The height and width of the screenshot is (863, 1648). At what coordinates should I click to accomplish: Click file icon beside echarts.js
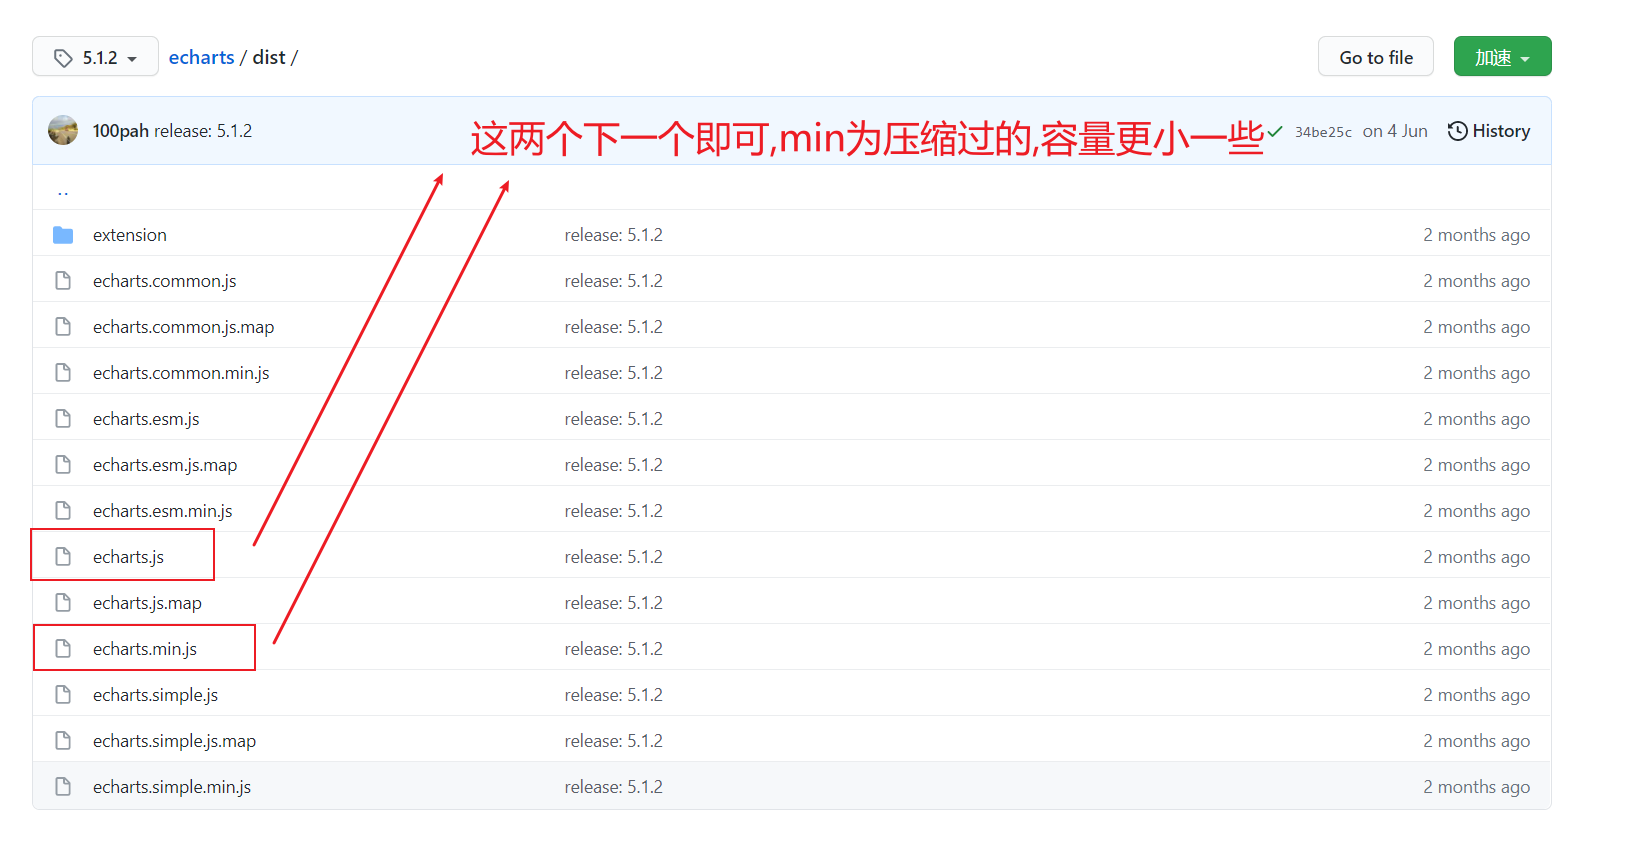63,557
